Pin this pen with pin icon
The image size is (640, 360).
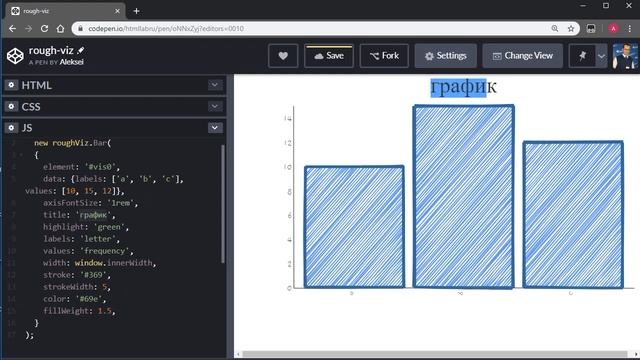coord(582,56)
